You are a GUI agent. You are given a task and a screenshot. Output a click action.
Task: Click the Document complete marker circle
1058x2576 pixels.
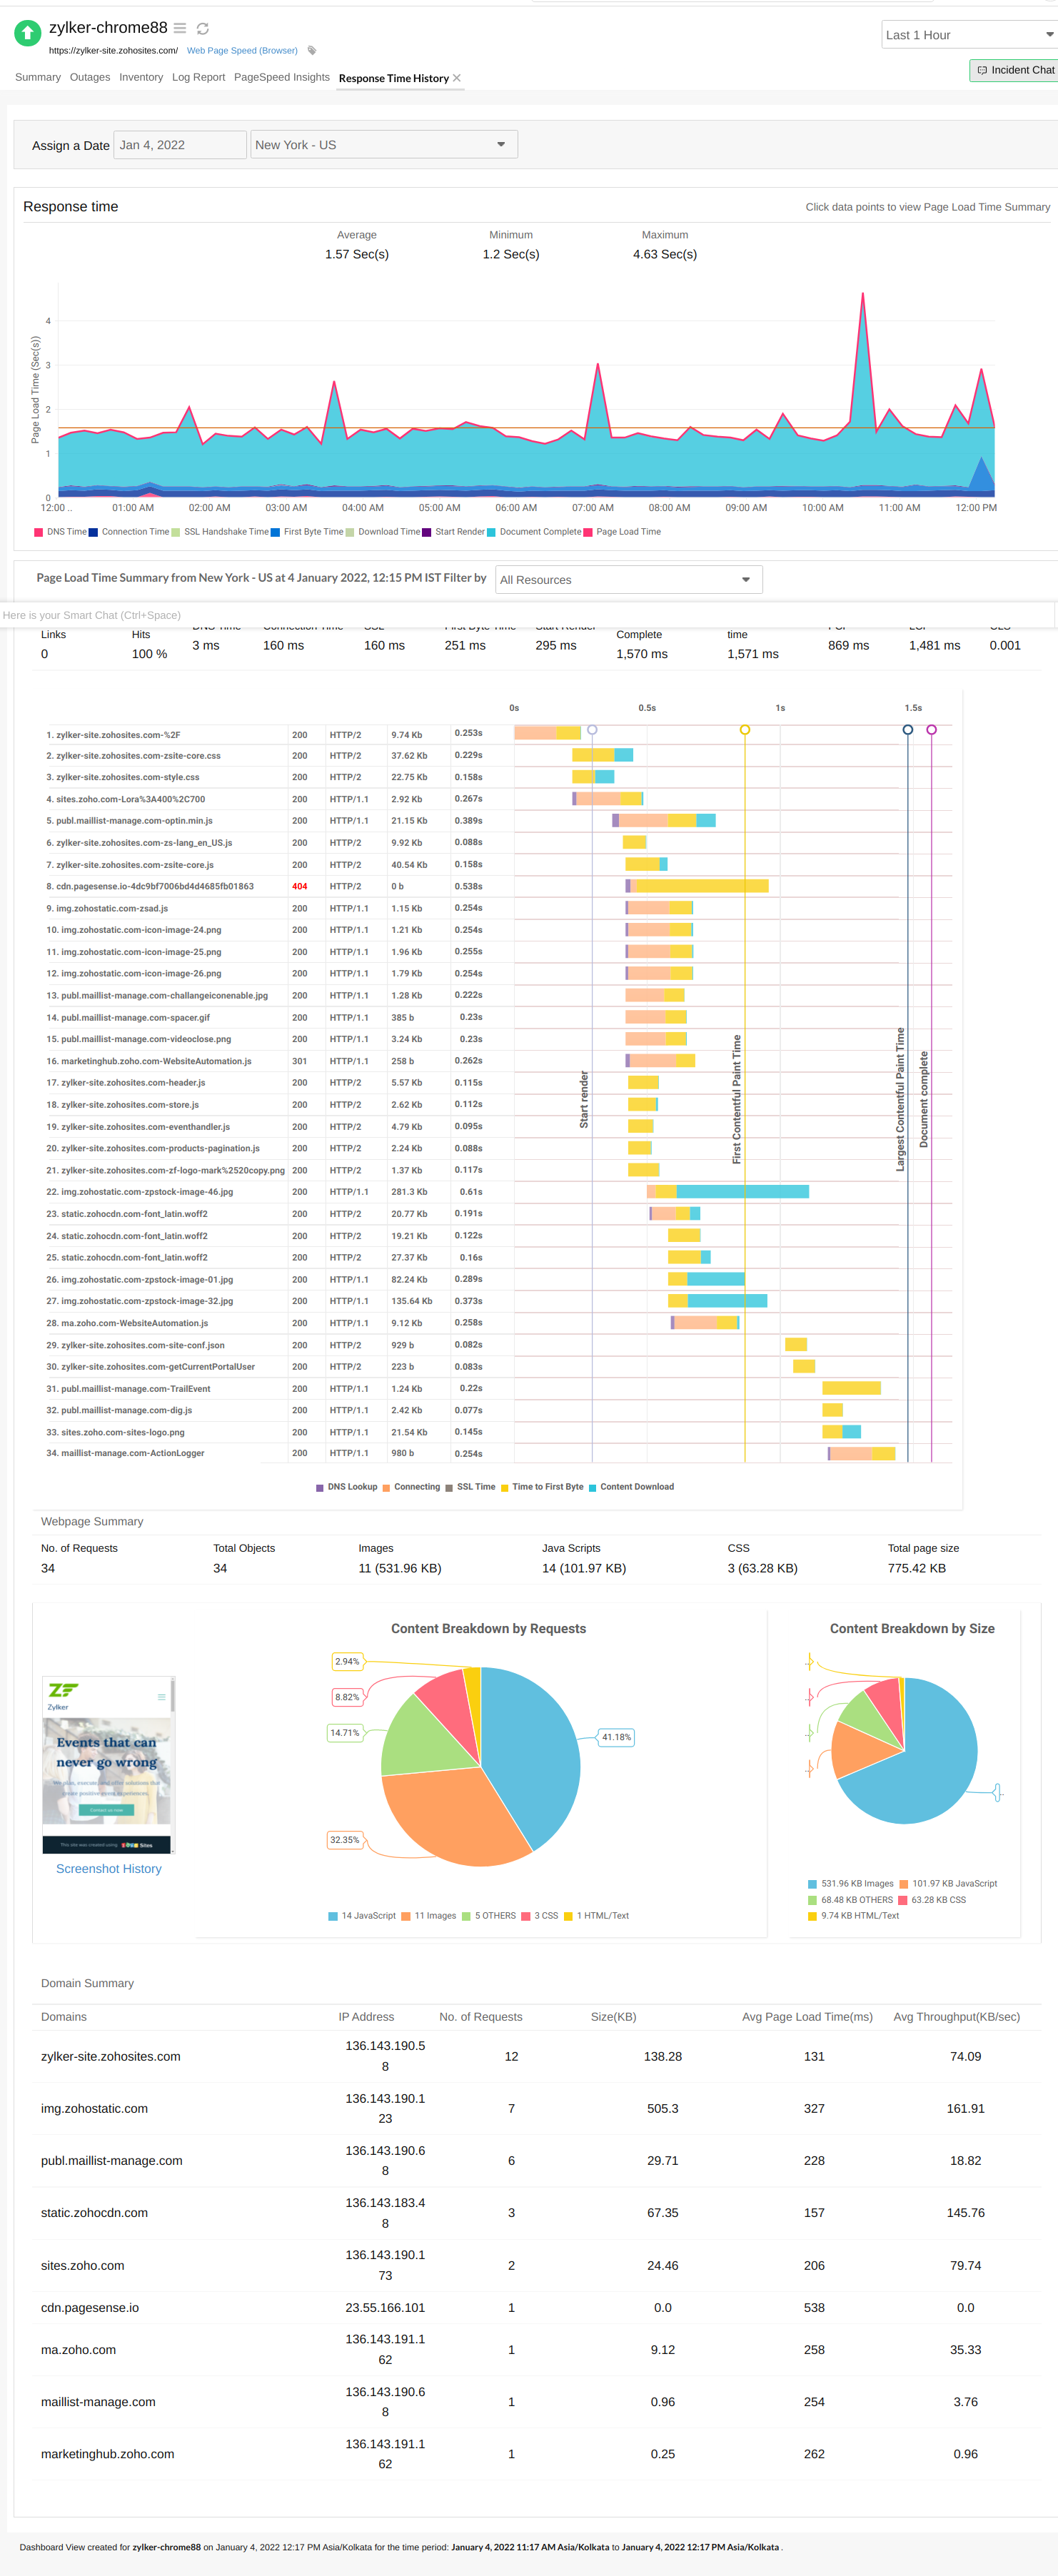931,730
